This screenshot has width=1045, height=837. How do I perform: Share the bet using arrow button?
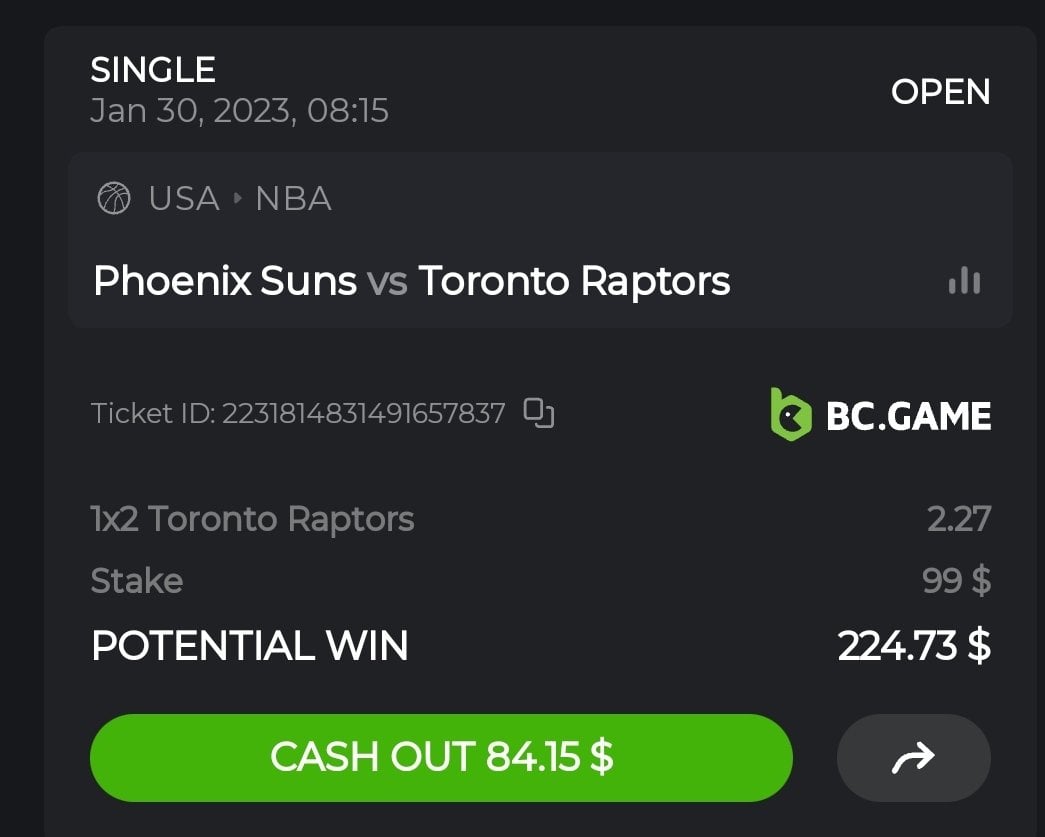[913, 758]
